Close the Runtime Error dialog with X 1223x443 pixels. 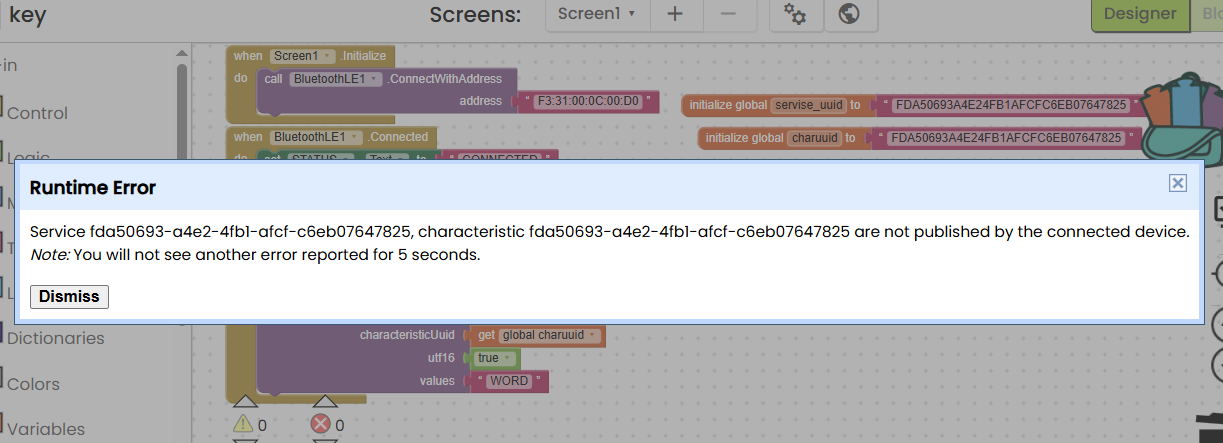[x=1178, y=182]
